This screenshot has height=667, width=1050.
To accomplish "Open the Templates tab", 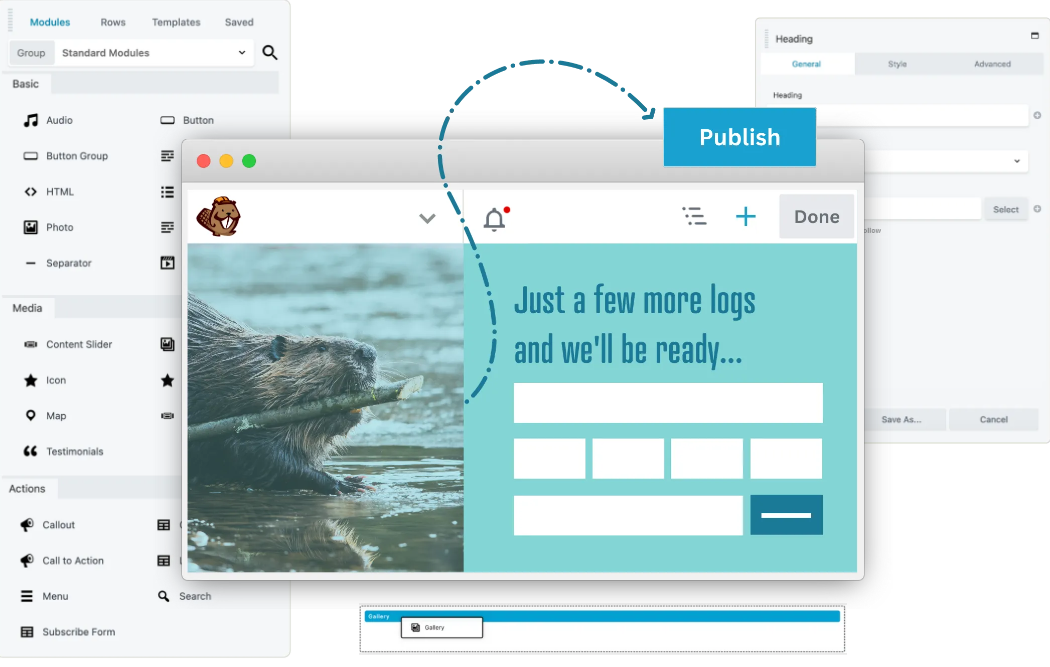I will click(175, 22).
